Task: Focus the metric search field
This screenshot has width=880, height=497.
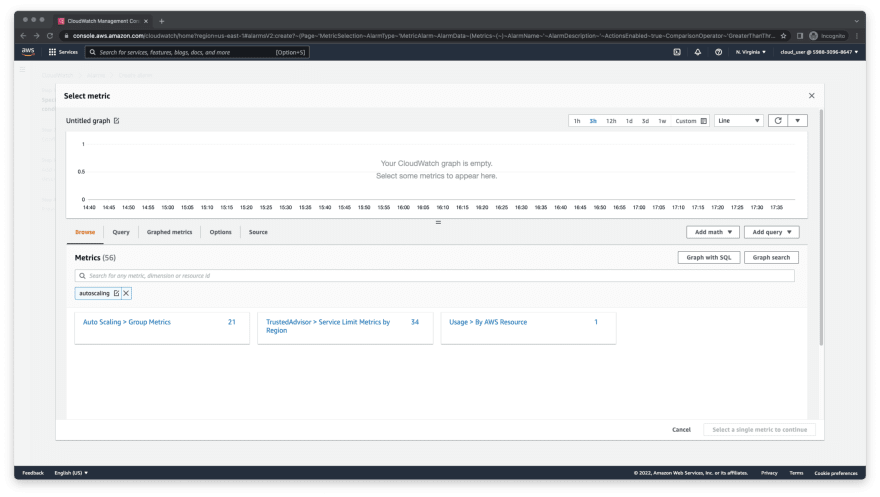Action: coord(434,276)
